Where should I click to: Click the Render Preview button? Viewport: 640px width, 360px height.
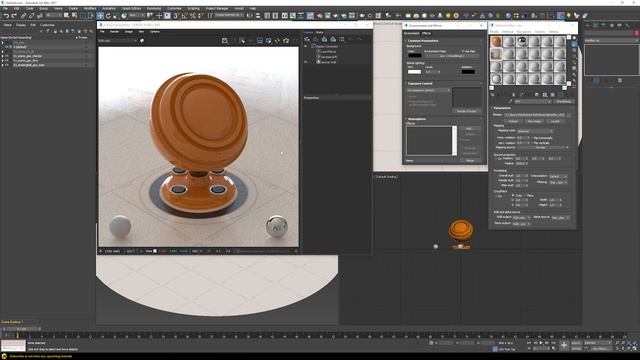coord(467,111)
